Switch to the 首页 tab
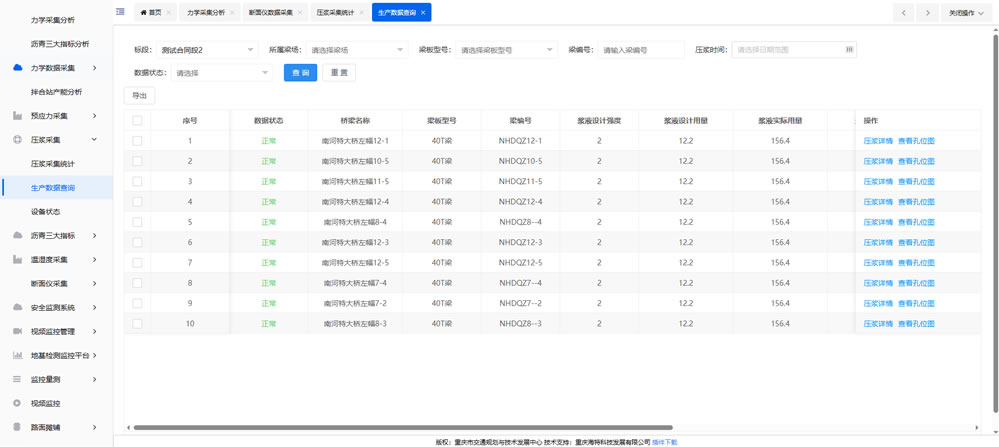This screenshot has width=999, height=447. click(152, 13)
